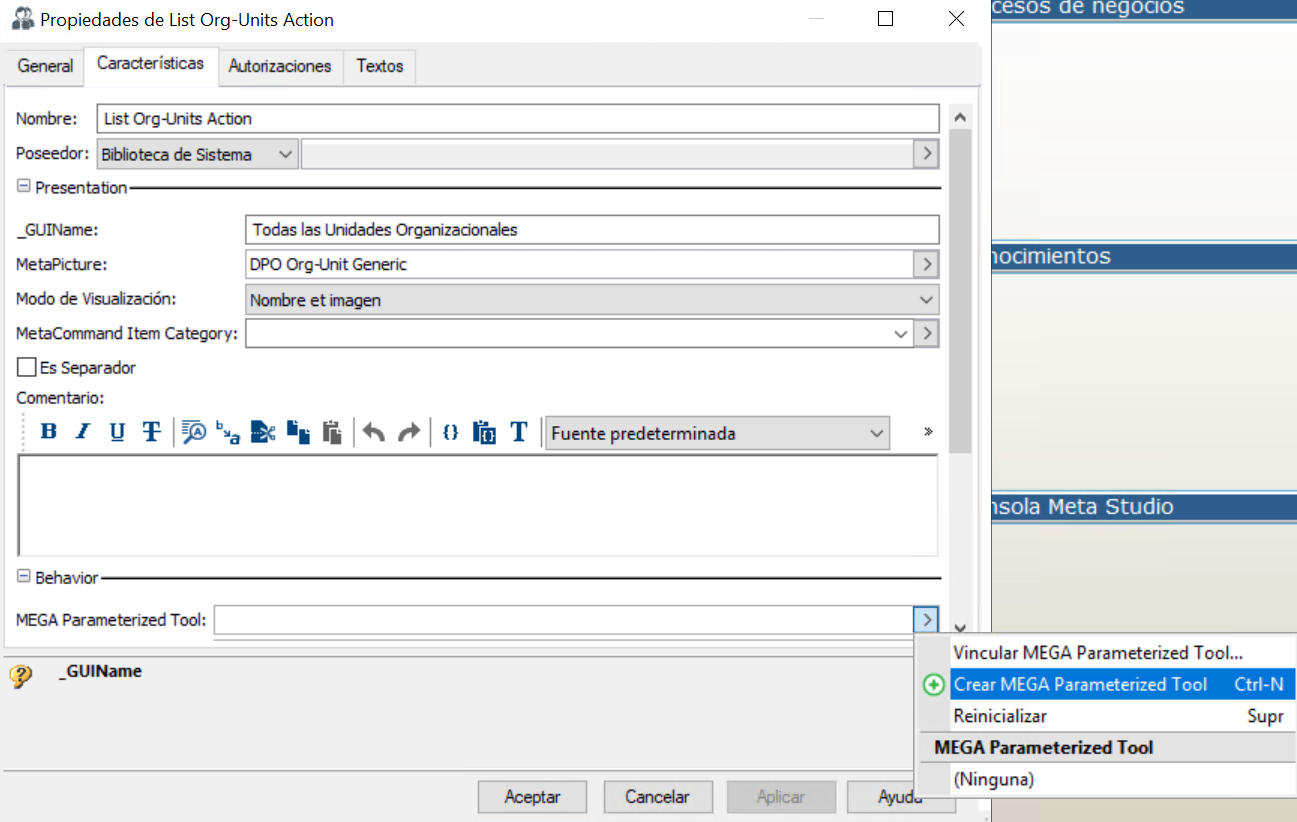Toggle bold formatting in the comment toolbar
The image size is (1297, 822).
(48, 432)
